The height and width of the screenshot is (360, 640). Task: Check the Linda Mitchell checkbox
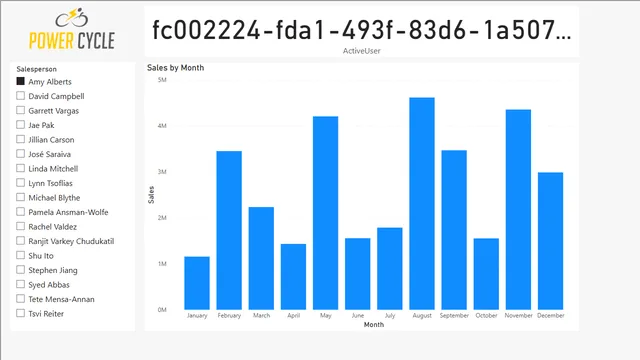20,168
